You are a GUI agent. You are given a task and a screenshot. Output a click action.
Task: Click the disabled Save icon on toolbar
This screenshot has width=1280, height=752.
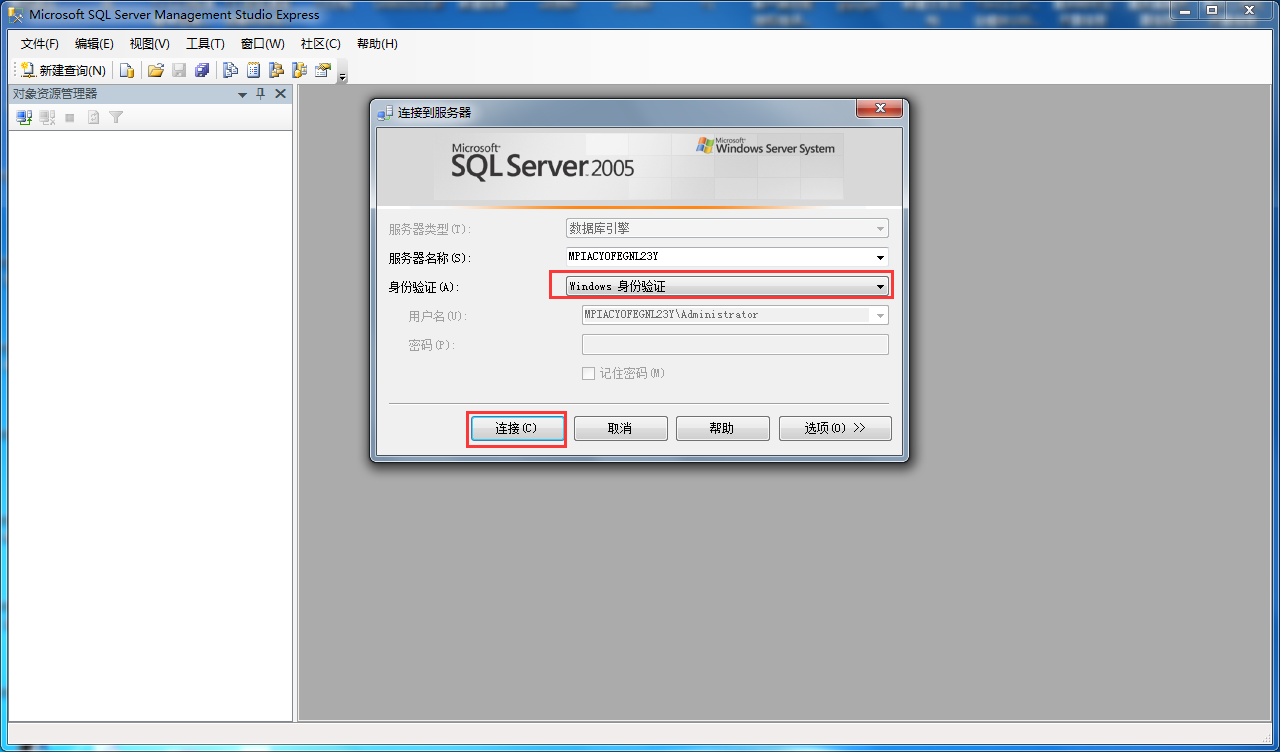(x=179, y=70)
